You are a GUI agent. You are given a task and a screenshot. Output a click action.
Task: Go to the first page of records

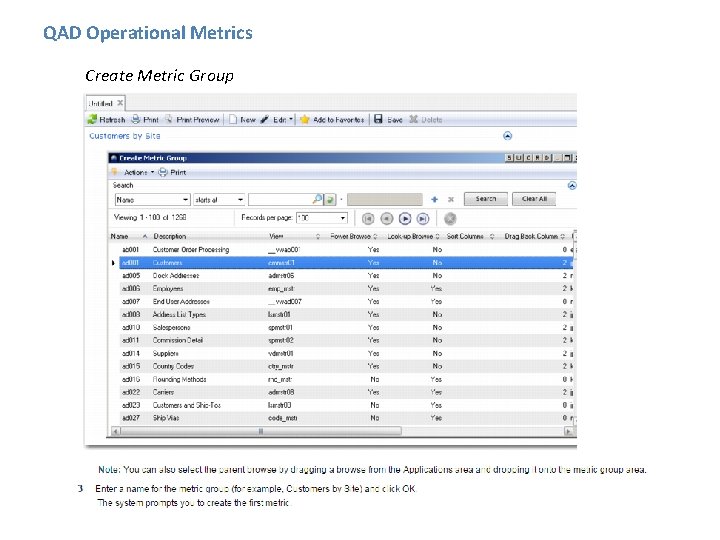click(x=368, y=219)
